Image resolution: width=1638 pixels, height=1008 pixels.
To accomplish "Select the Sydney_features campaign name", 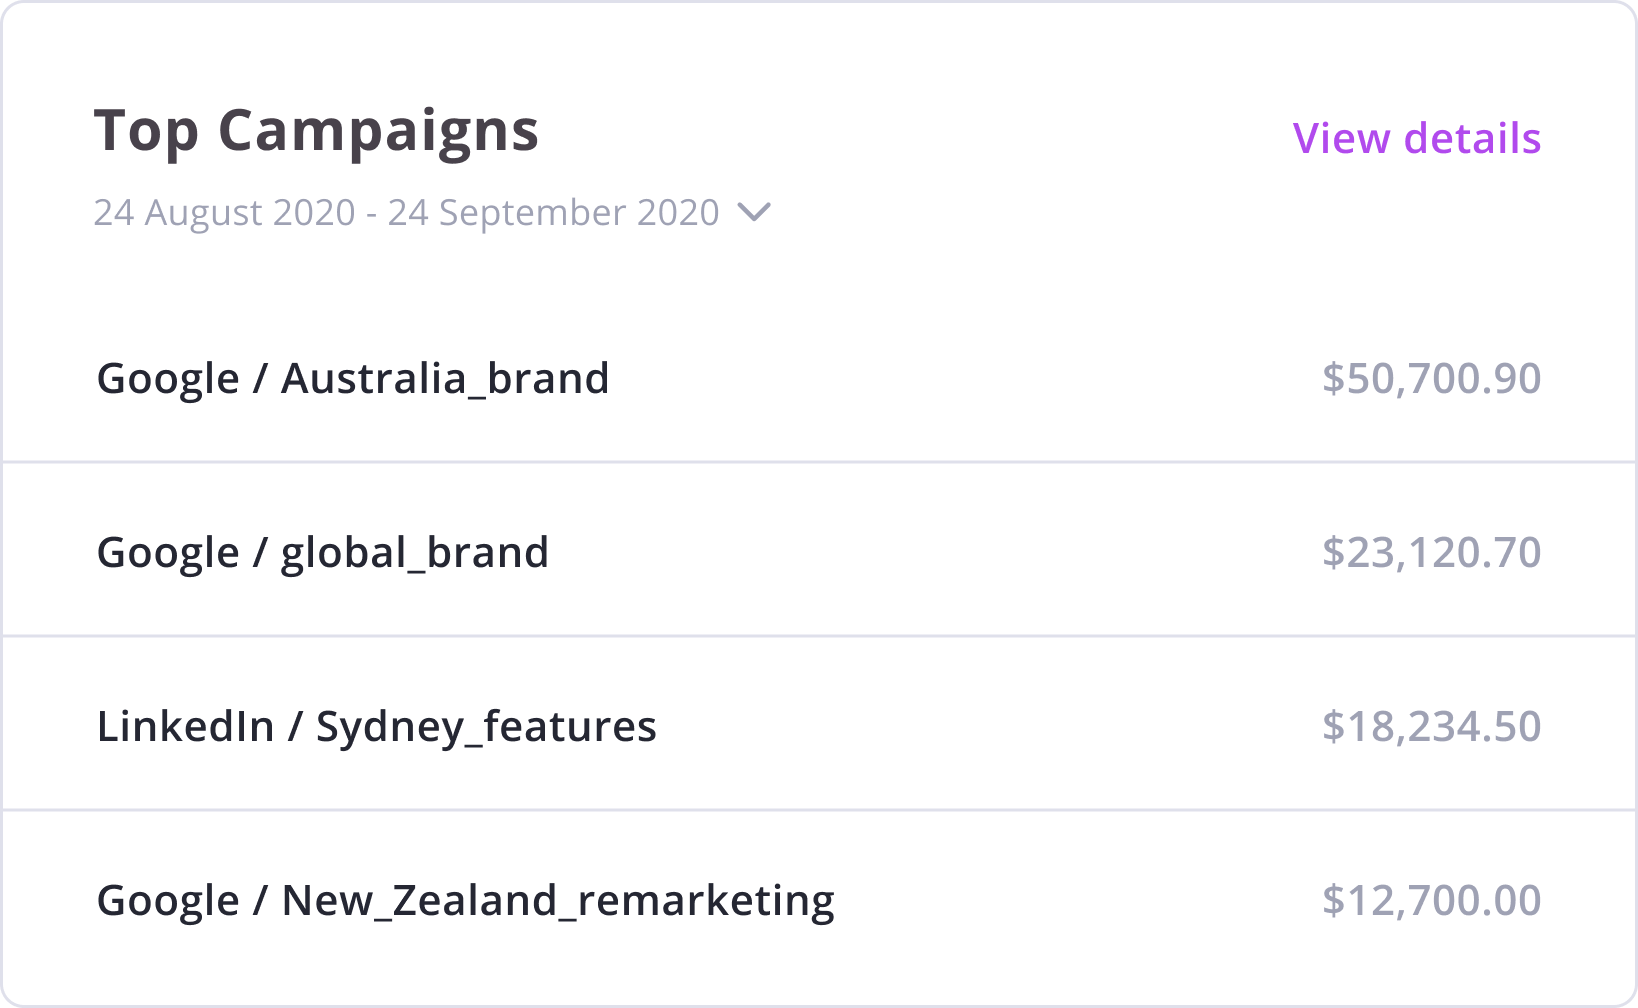I will pyautogui.click(x=486, y=727).
